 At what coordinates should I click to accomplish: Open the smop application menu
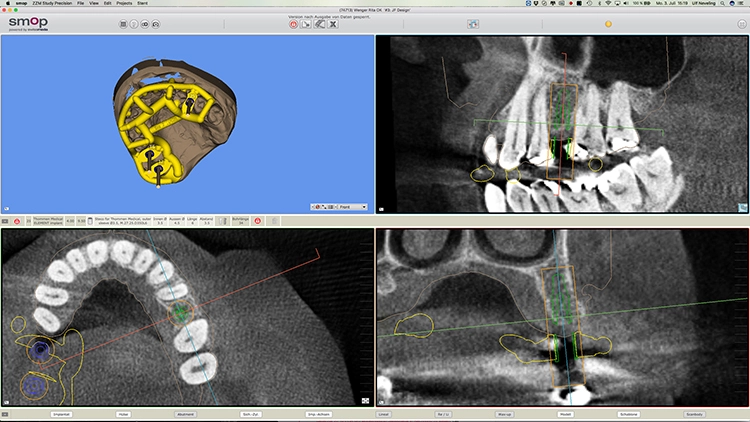pyautogui.click(x=21, y=3)
